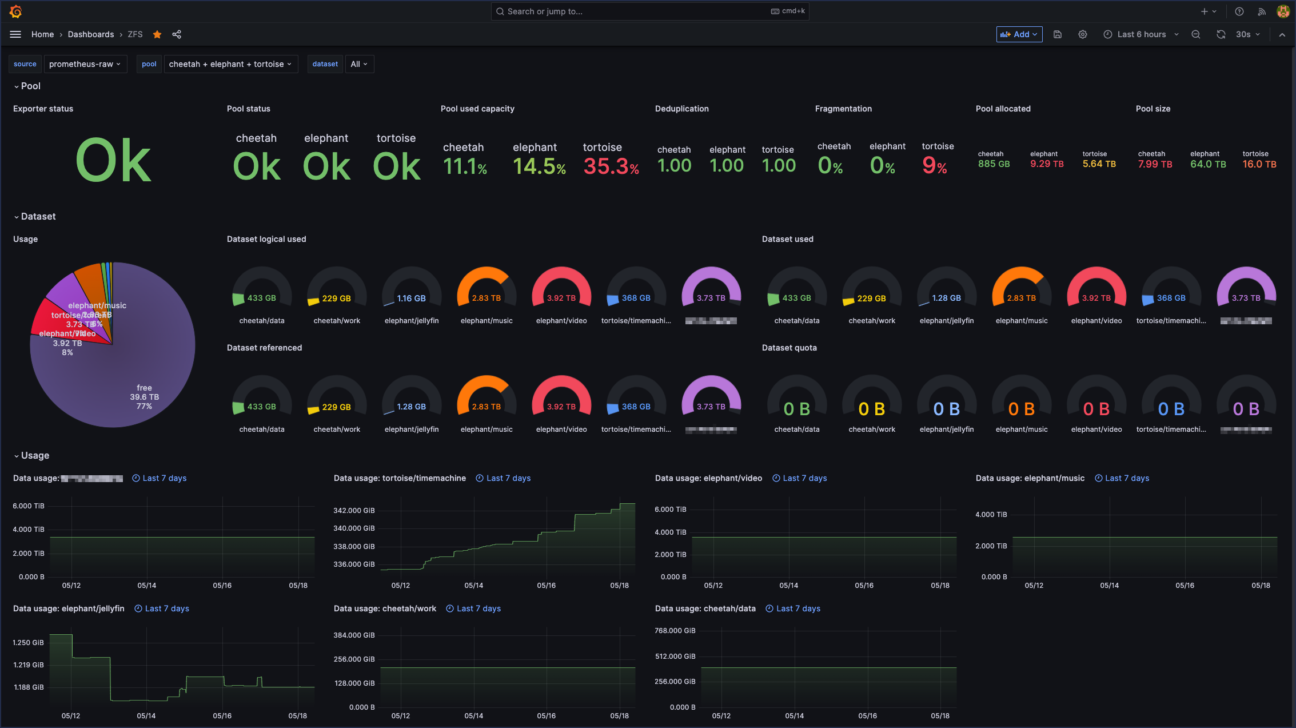The width and height of the screenshot is (1296, 728).
Task: Click cheetah 11.1% used capacity value
Action: (x=465, y=167)
